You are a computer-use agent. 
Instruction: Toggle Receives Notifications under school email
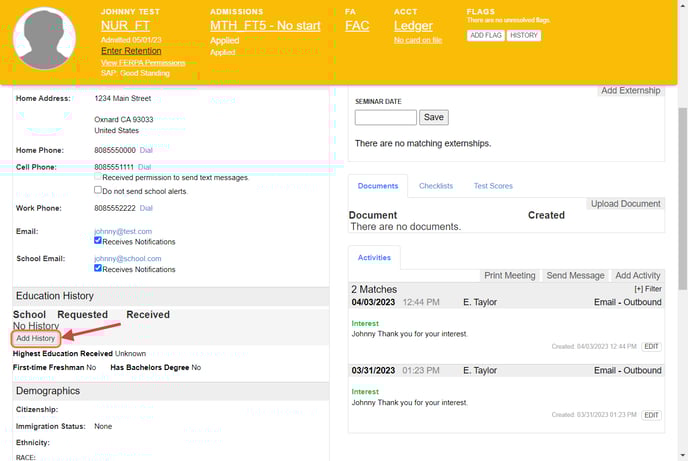tap(98, 269)
